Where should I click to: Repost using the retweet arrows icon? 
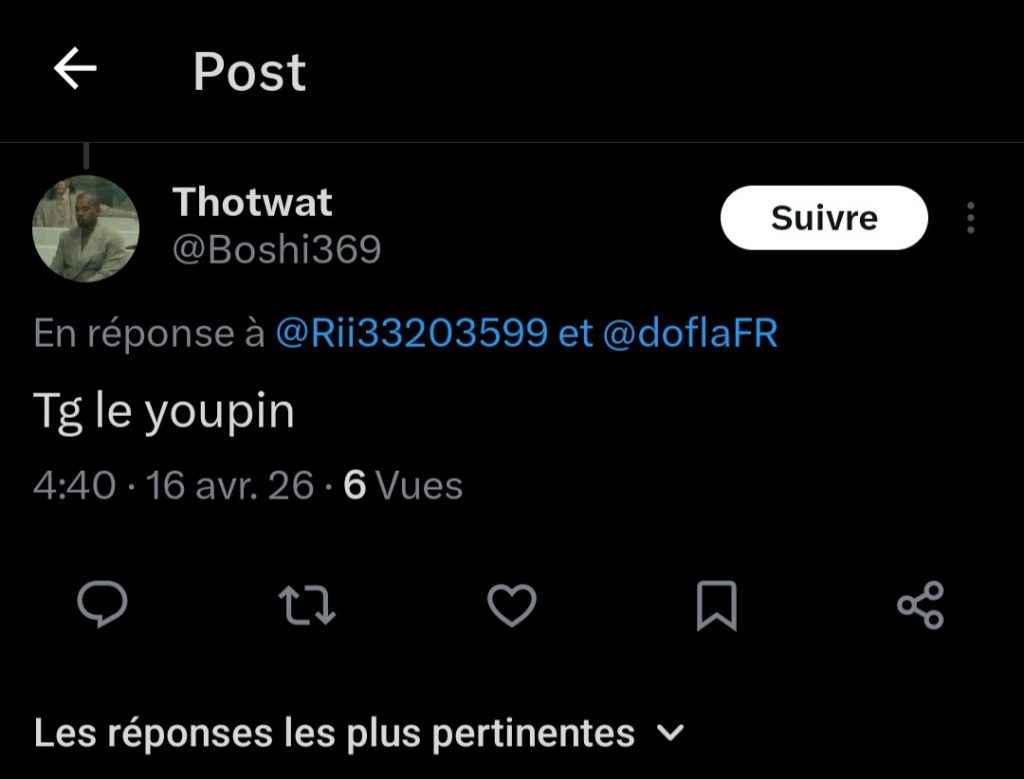pos(307,605)
